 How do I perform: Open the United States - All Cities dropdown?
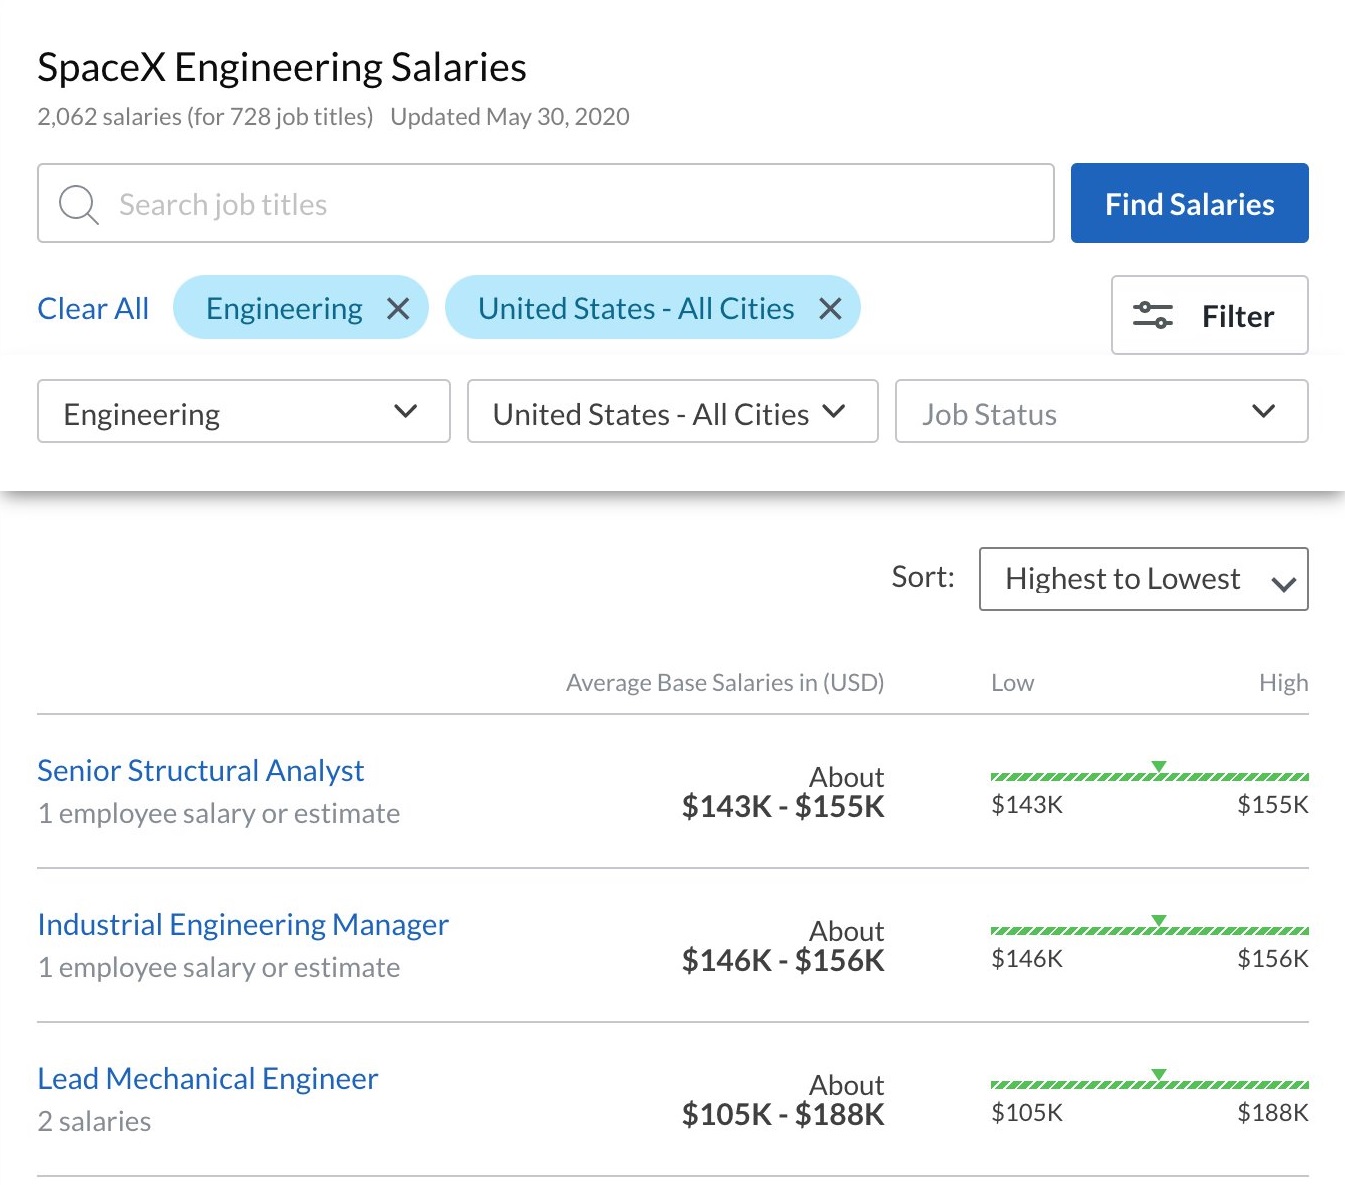pyautogui.click(x=673, y=411)
